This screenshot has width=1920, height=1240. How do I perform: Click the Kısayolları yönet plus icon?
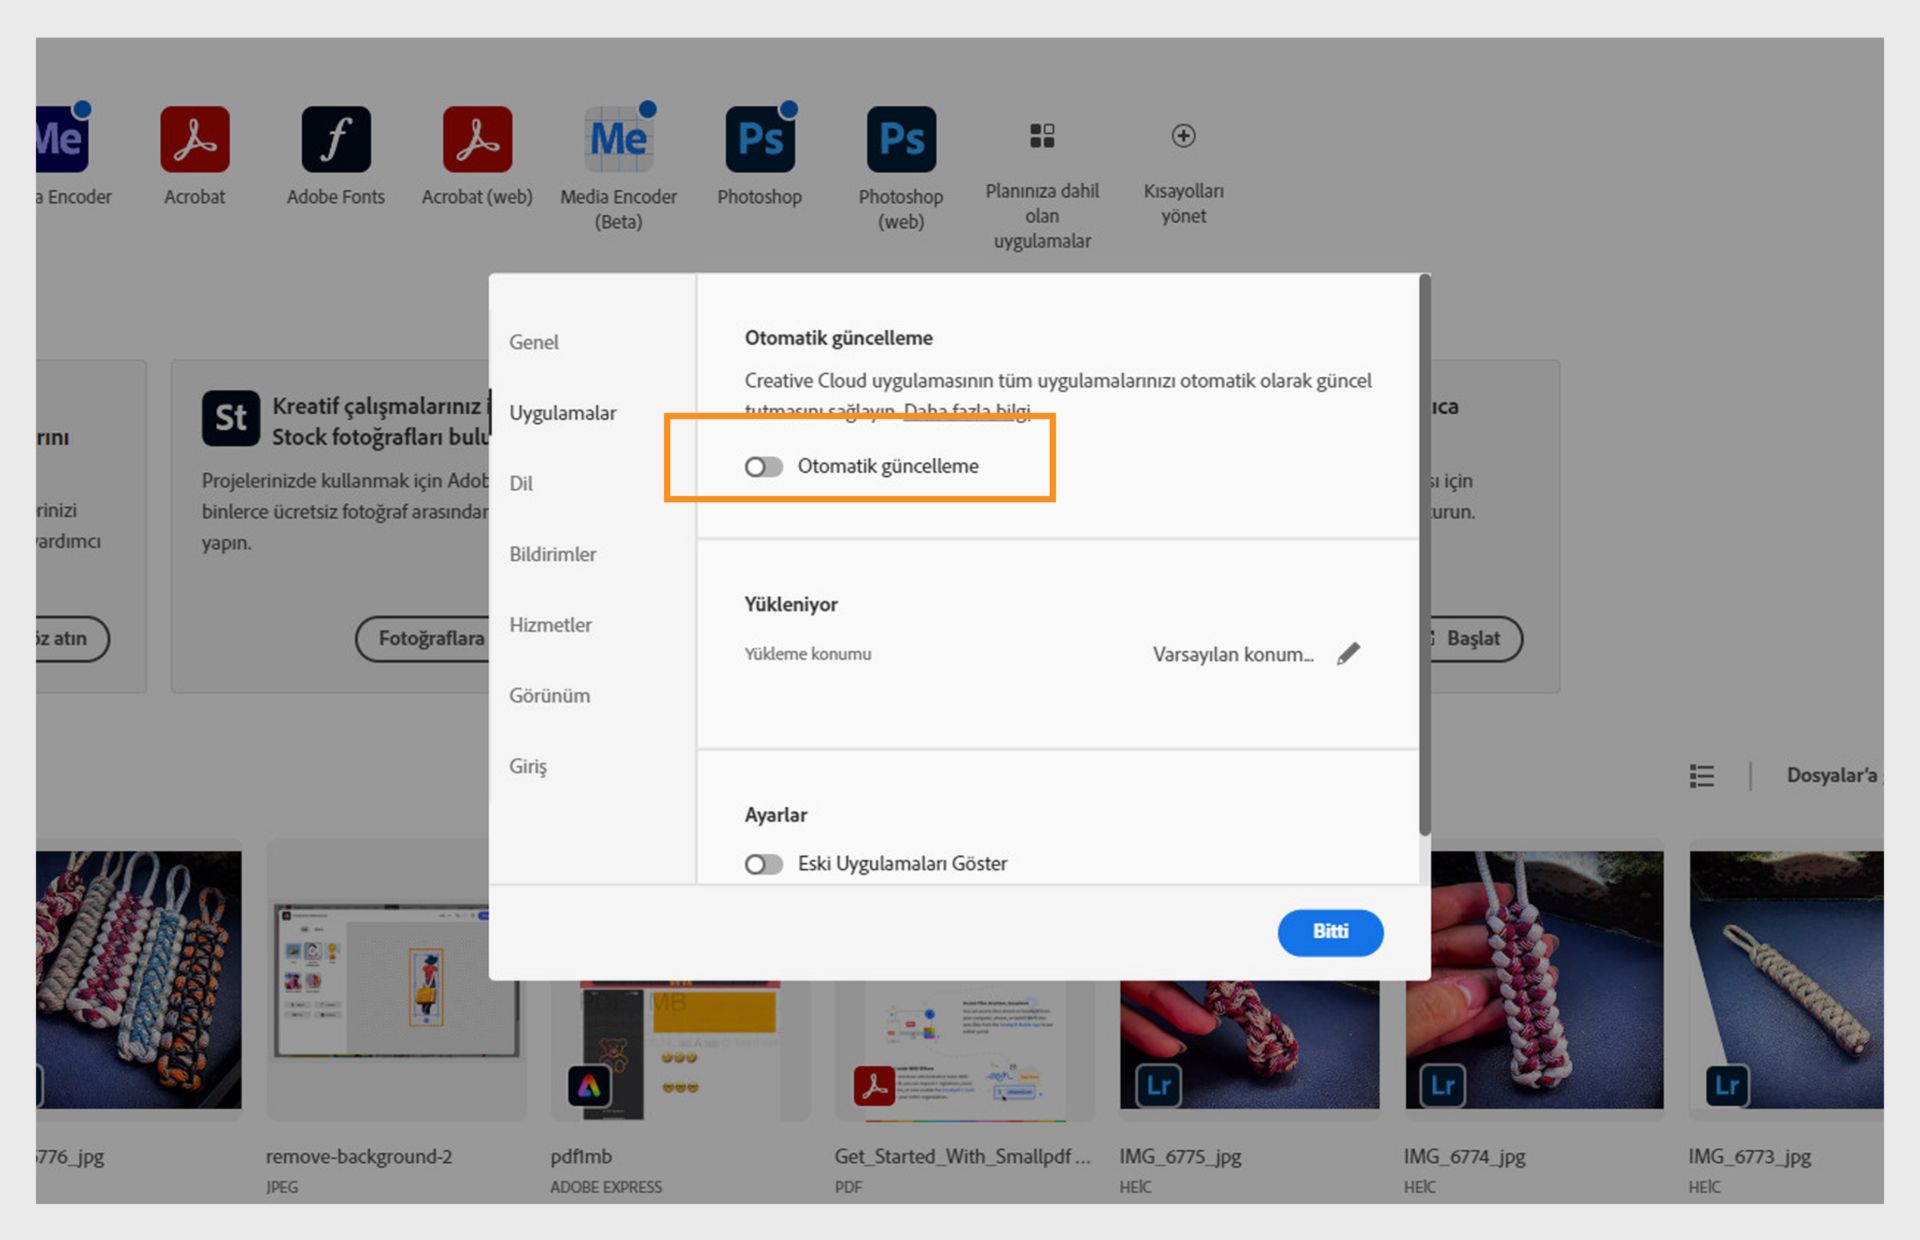pyautogui.click(x=1183, y=136)
